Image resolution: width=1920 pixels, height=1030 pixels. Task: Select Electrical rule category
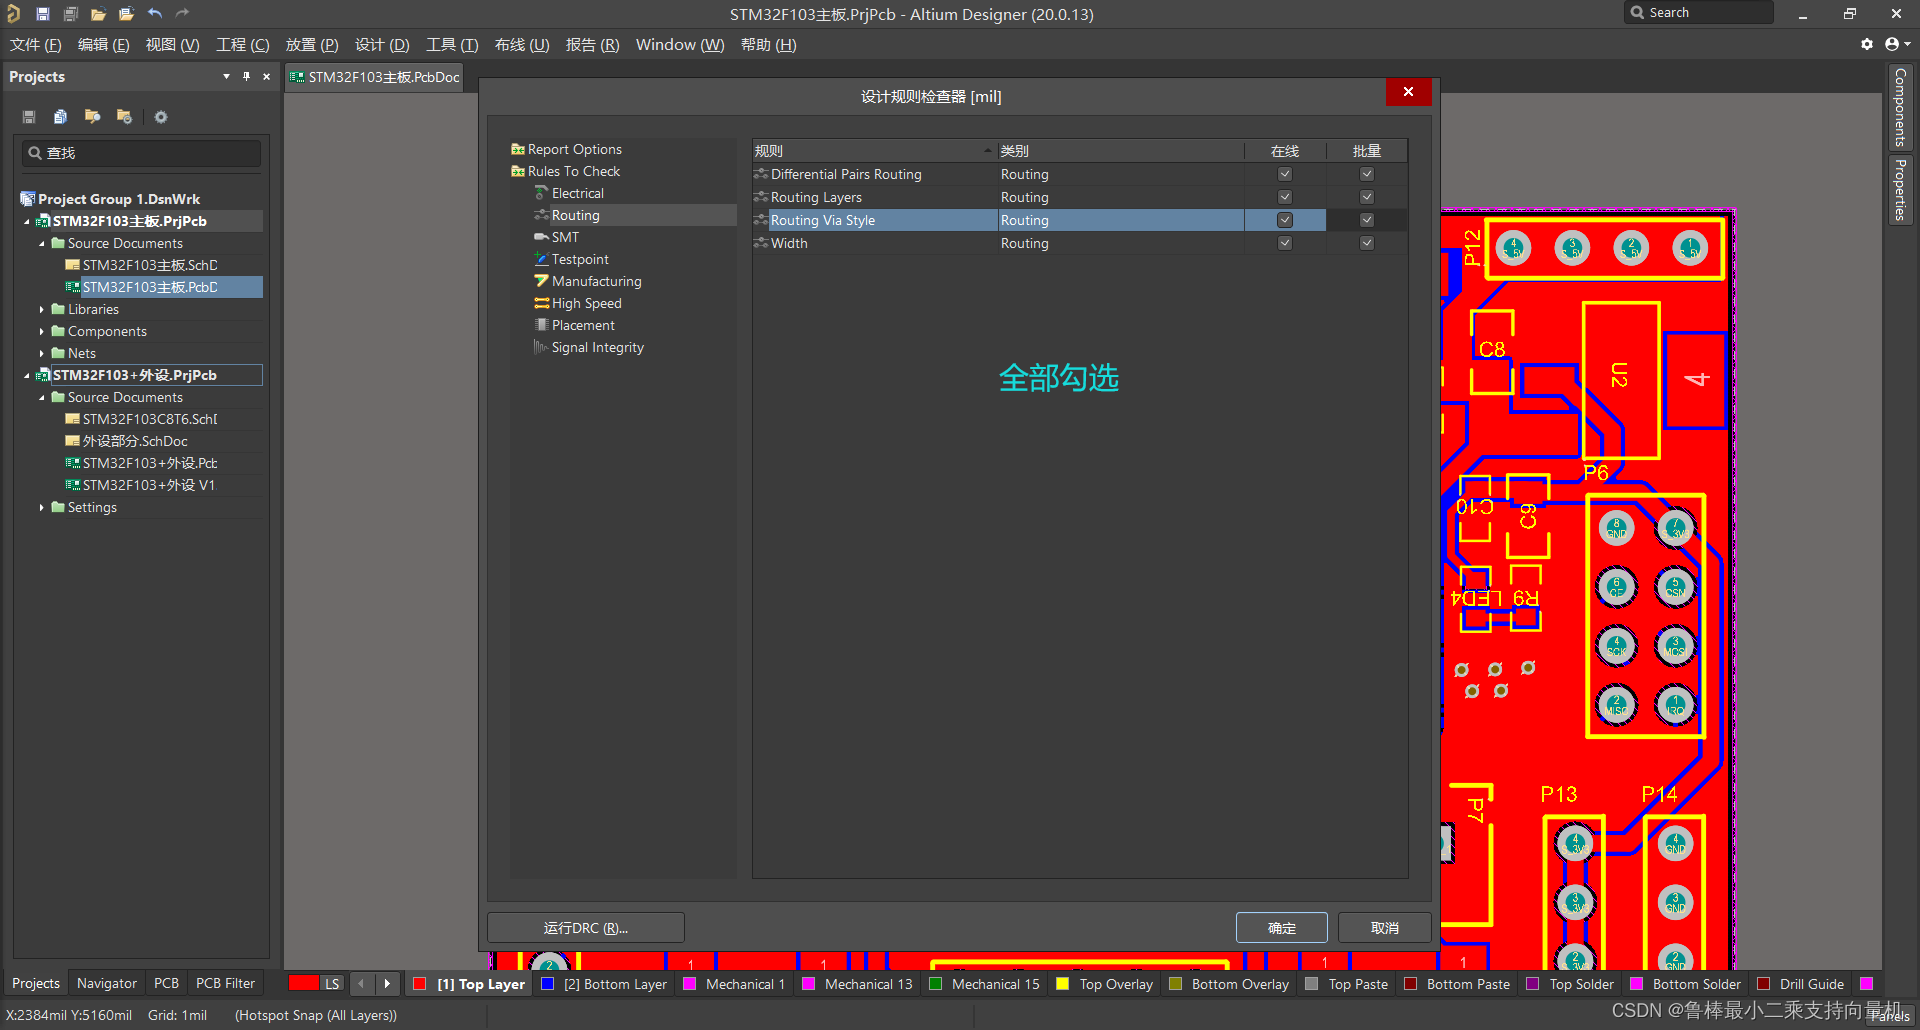point(577,193)
